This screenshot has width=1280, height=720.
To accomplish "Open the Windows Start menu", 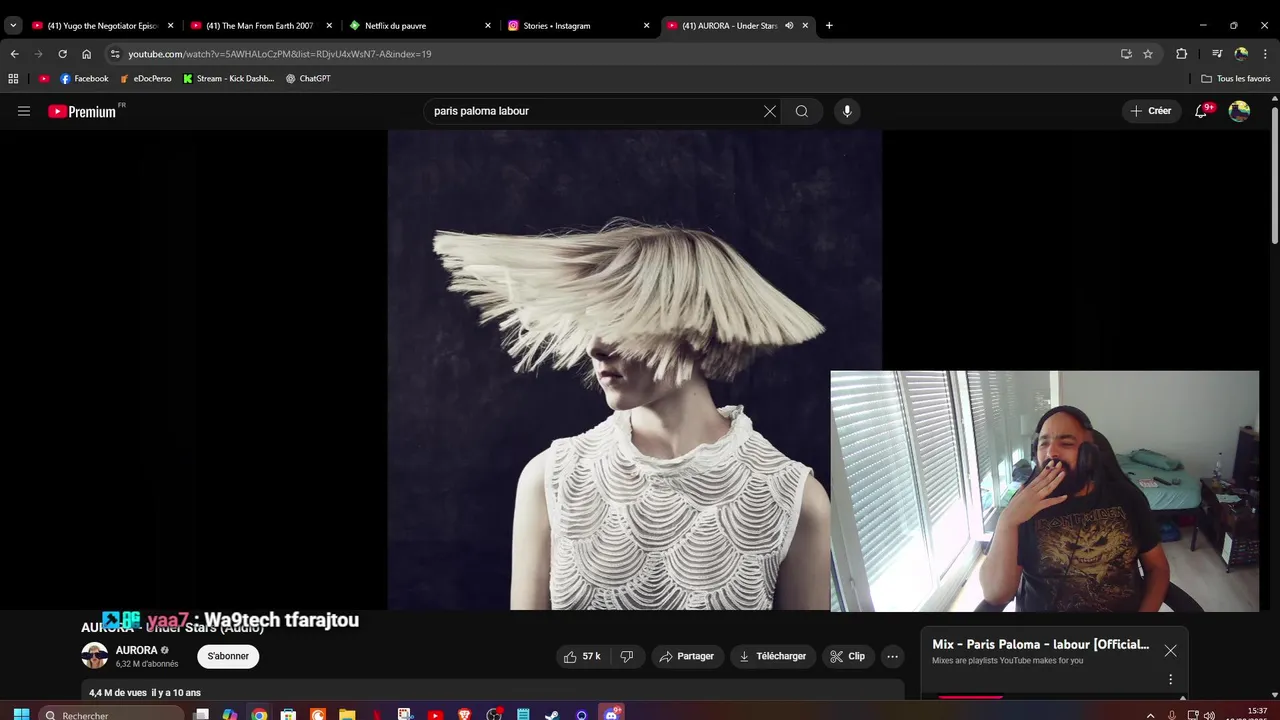I will point(21,714).
